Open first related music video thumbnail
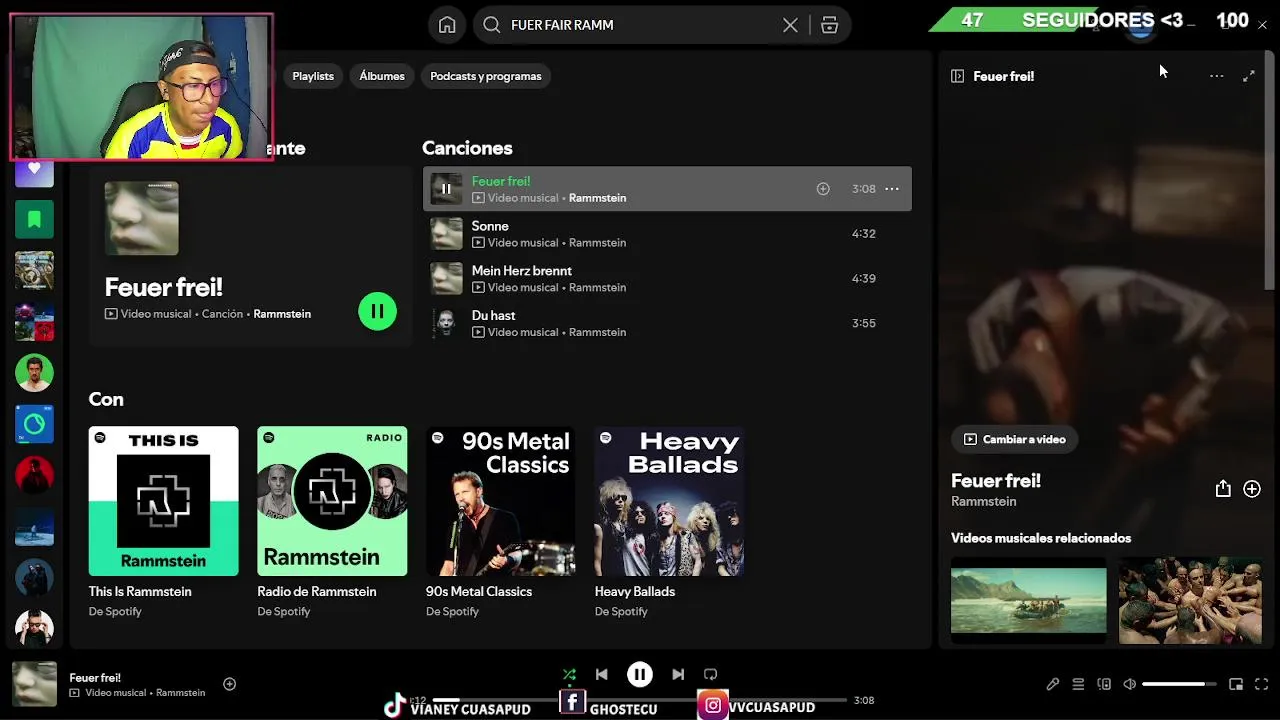The image size is (1280, 720). [x=1029, y=599]
